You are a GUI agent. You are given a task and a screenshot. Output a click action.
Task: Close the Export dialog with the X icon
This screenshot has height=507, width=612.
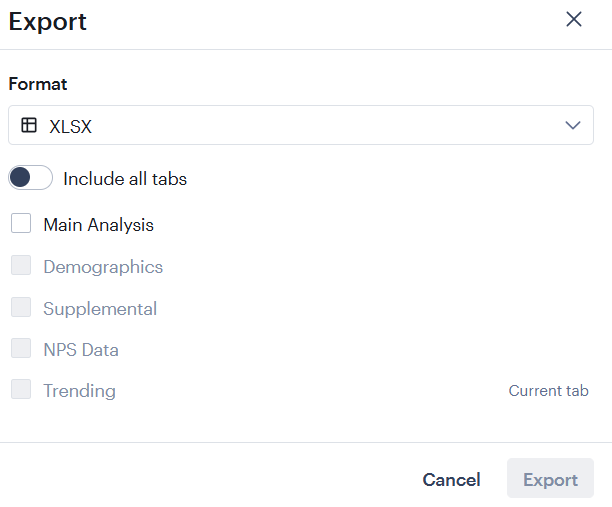coord(573,20)
